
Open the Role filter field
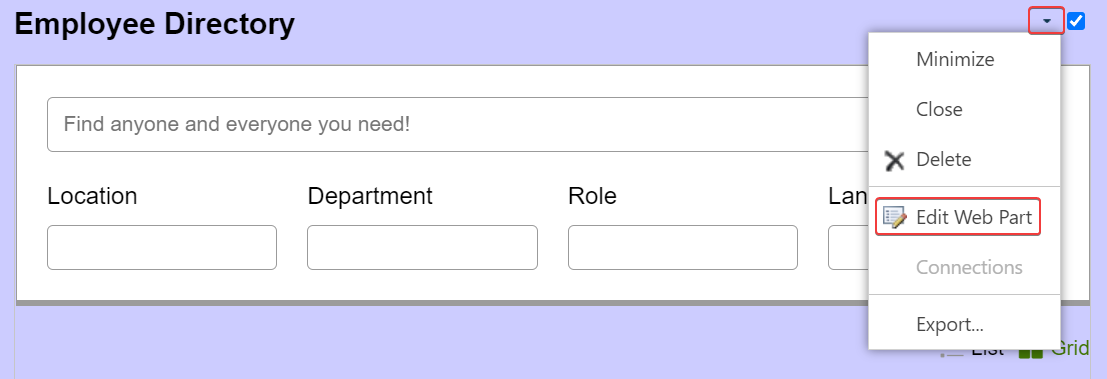683,248
